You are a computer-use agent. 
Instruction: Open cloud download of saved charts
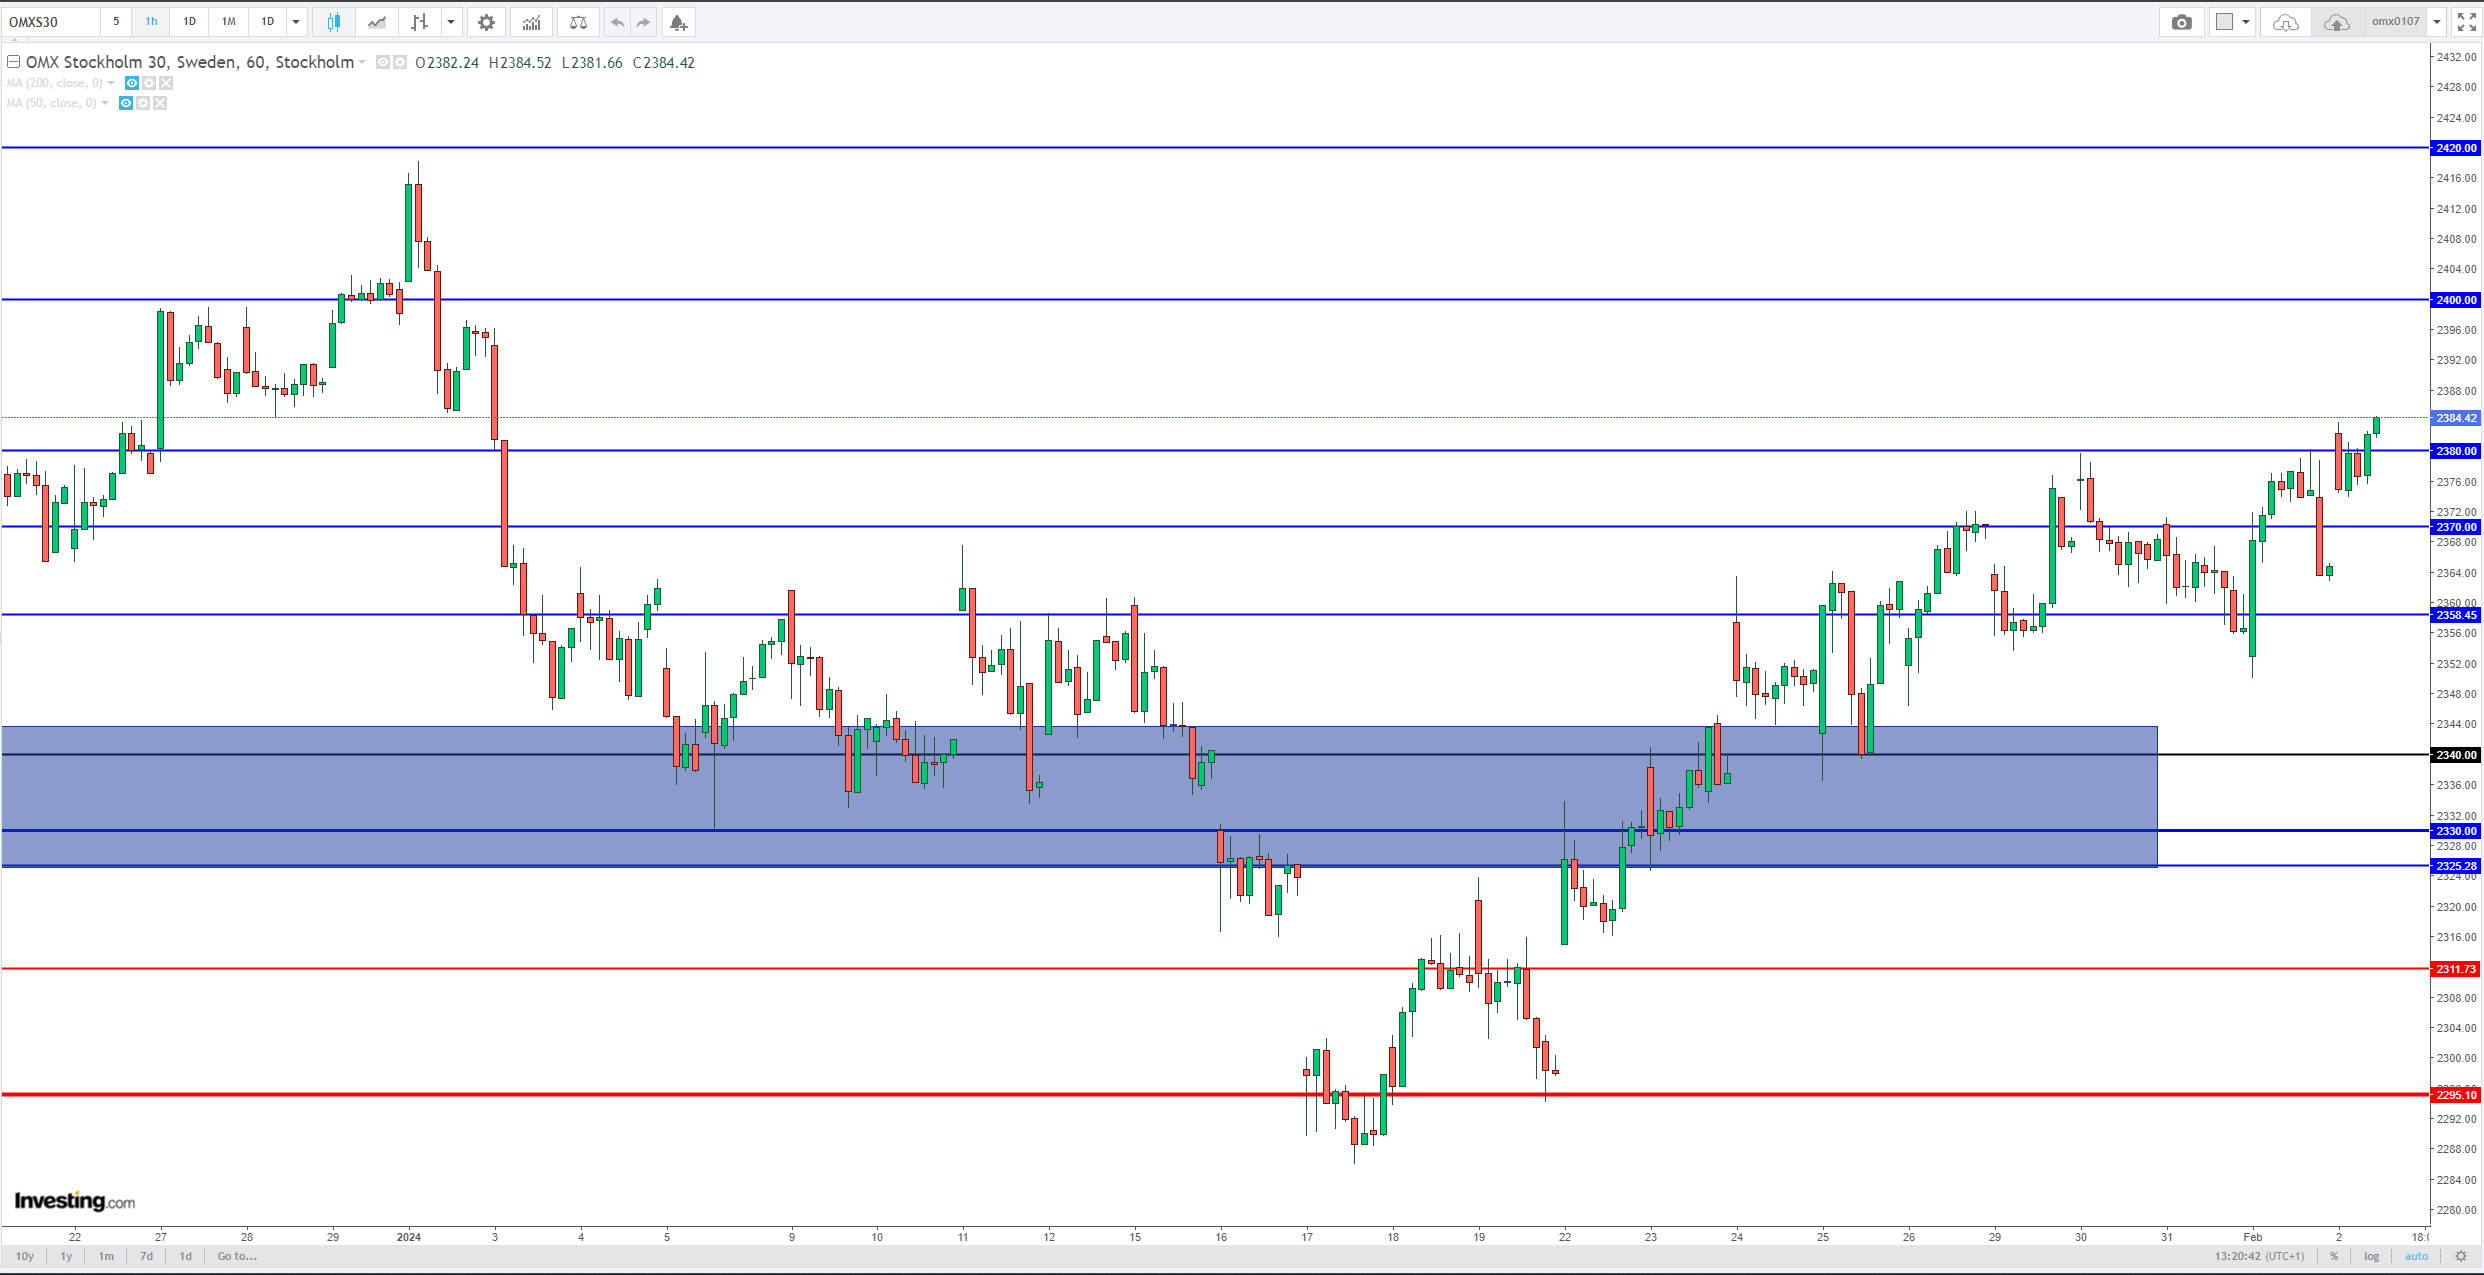coord(2286,21)
